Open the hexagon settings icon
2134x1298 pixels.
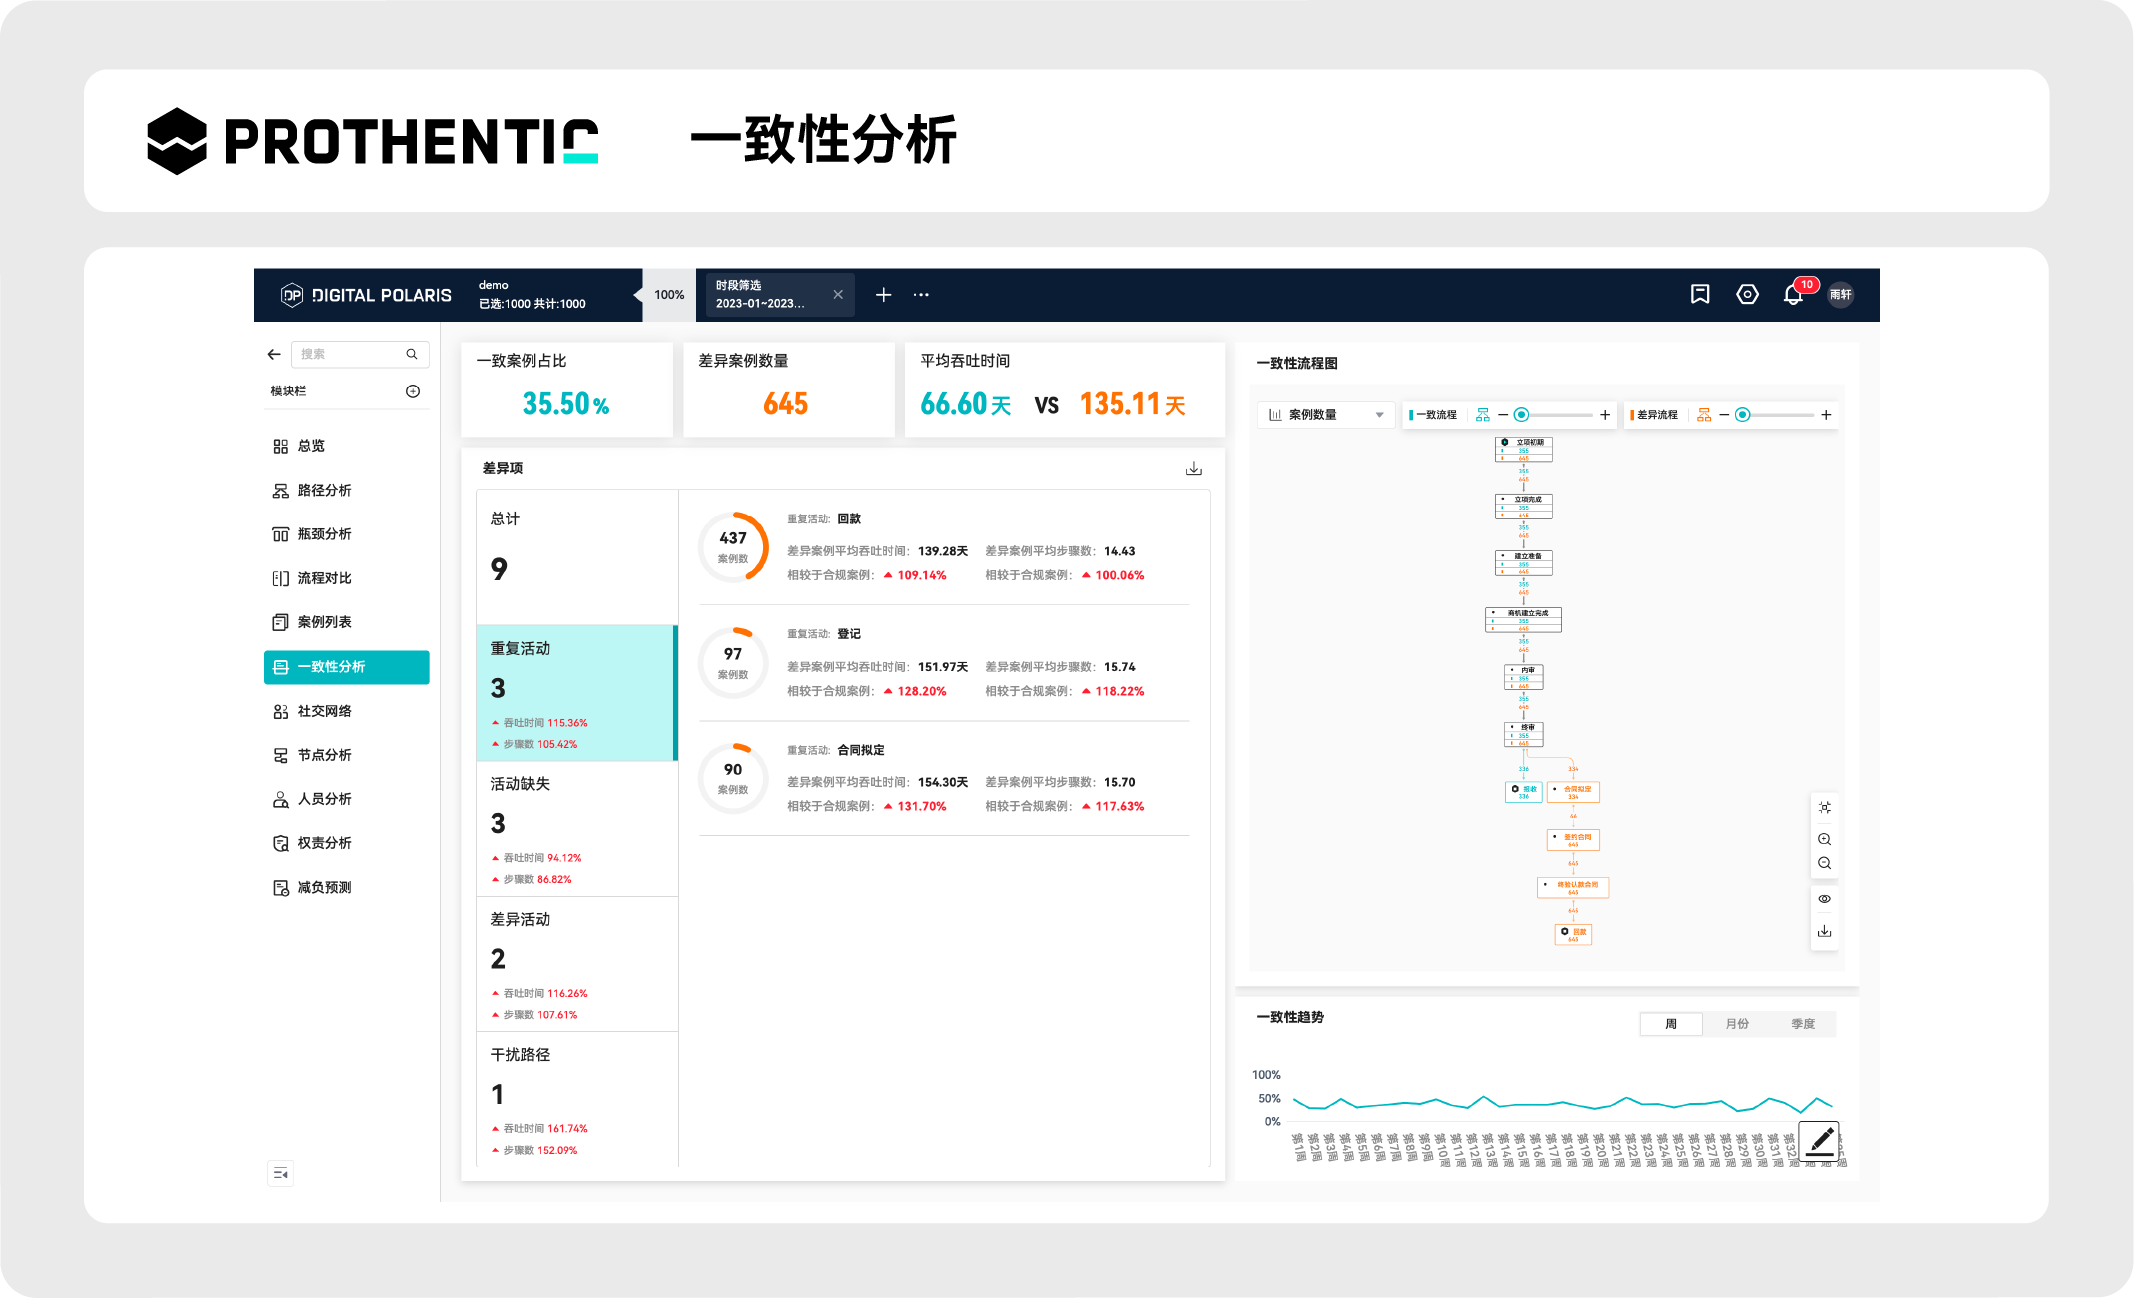(x=1747, y=294)
